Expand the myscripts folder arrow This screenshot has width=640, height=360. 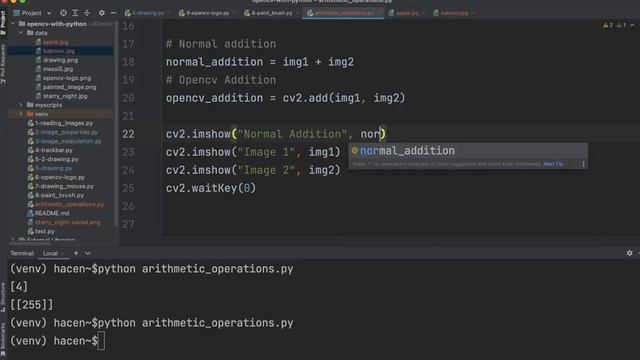tap(21, 105)
